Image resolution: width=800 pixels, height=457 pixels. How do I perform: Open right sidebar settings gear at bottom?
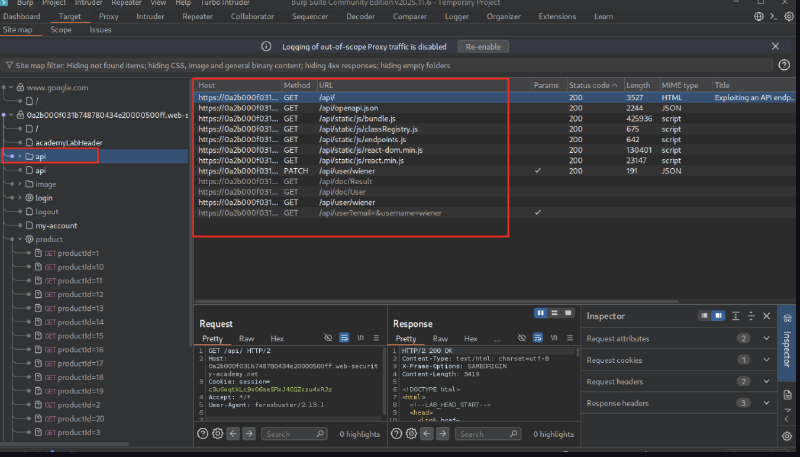787,436
